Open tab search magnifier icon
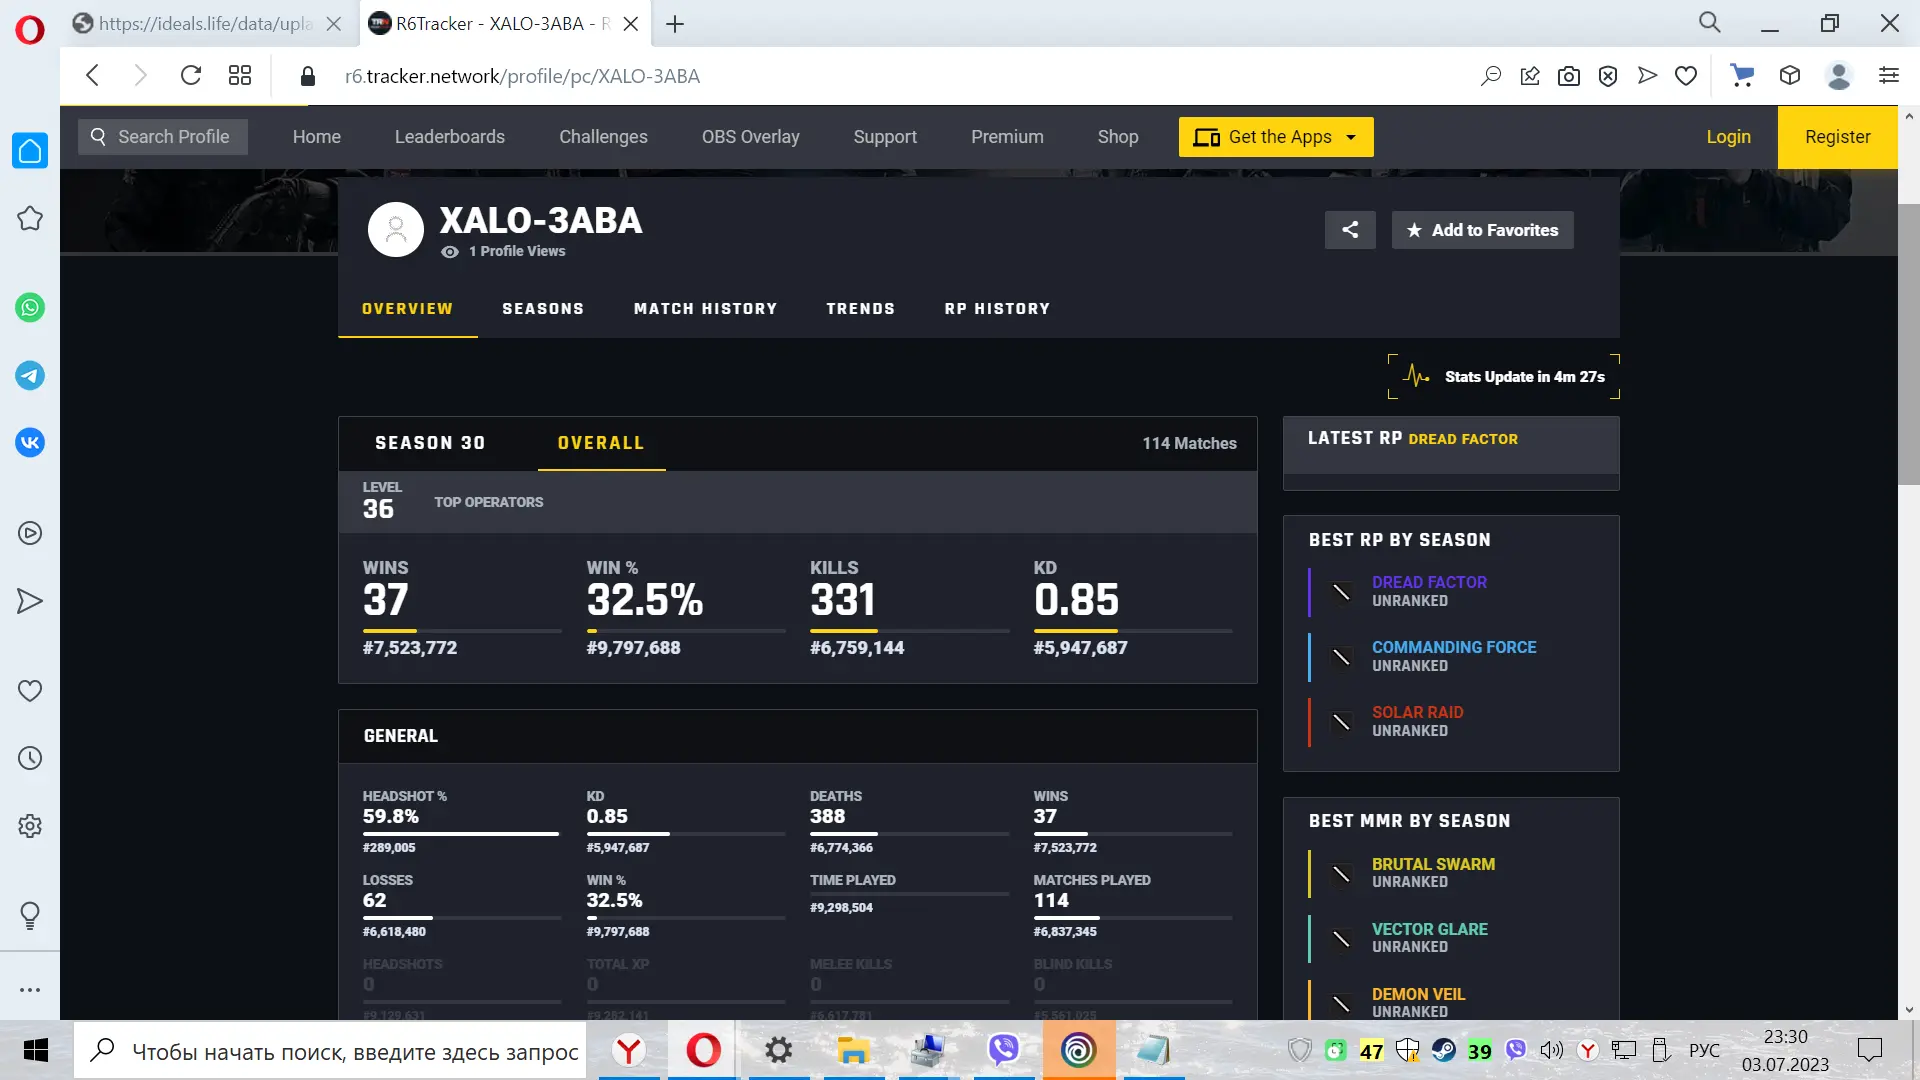This screenshot has width=1920, height=1080. (x=1710, y=22)
